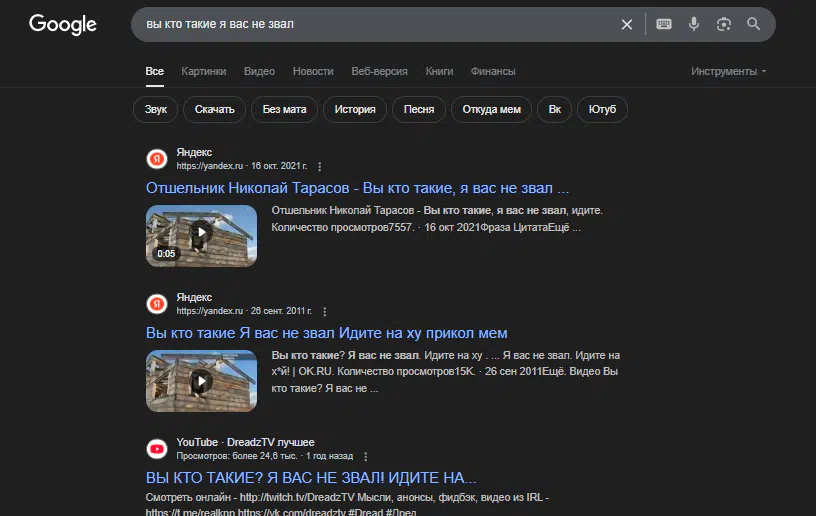Open Отшельник Николай Тарасов result link
The image size is (816, 516).
pyautogui.click(x=358, y=188)
